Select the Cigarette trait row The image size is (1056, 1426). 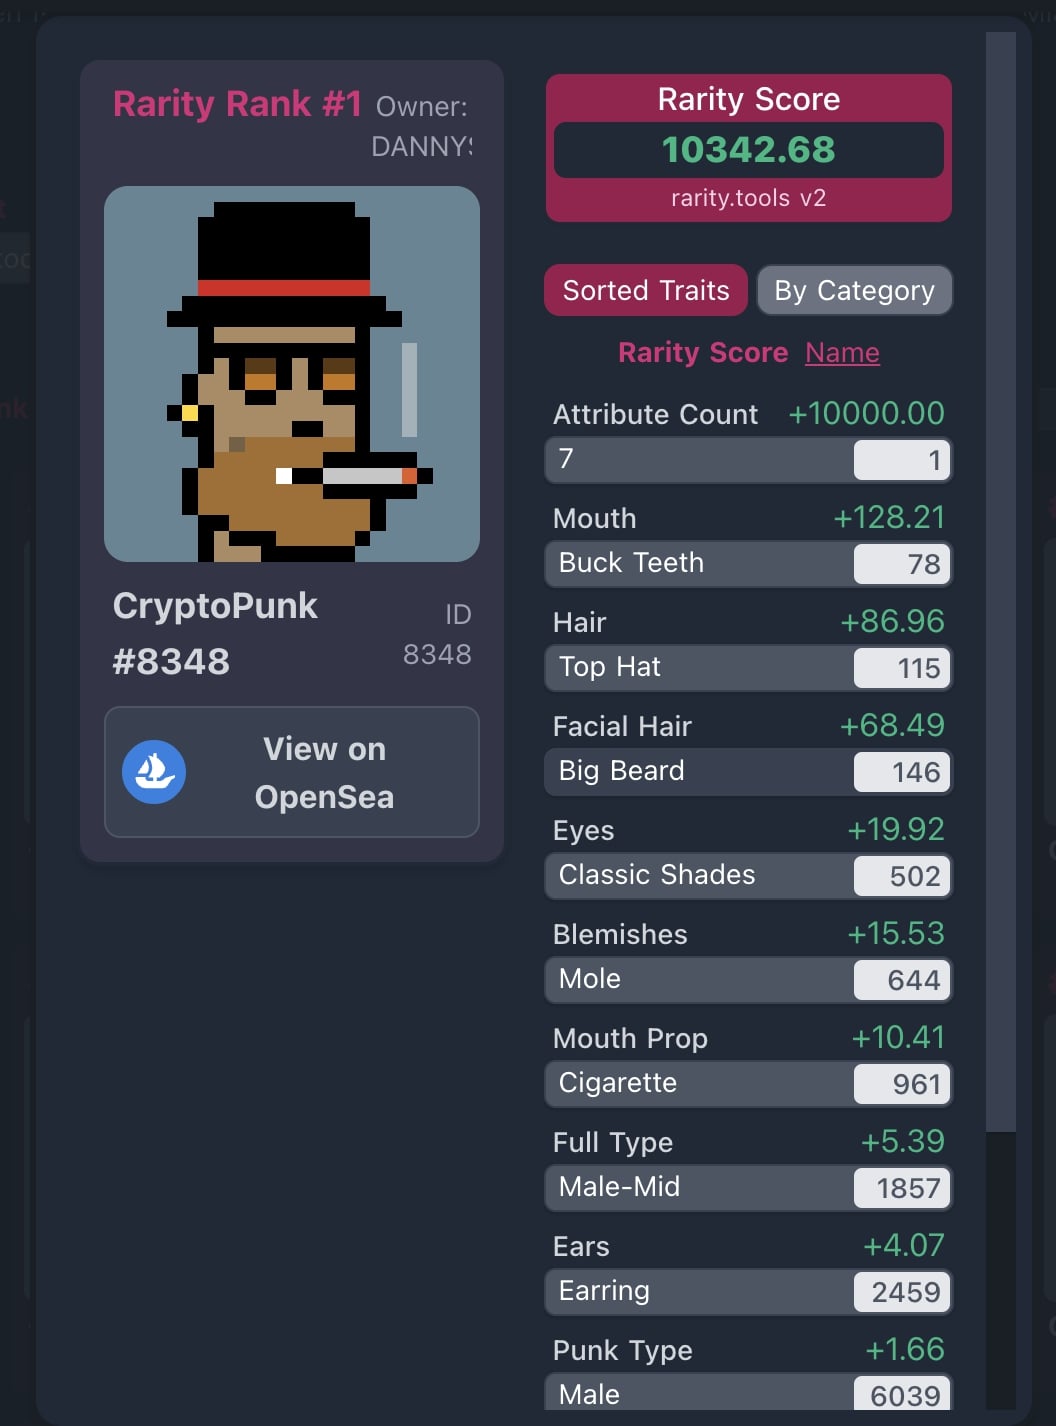click(748, 1084)
